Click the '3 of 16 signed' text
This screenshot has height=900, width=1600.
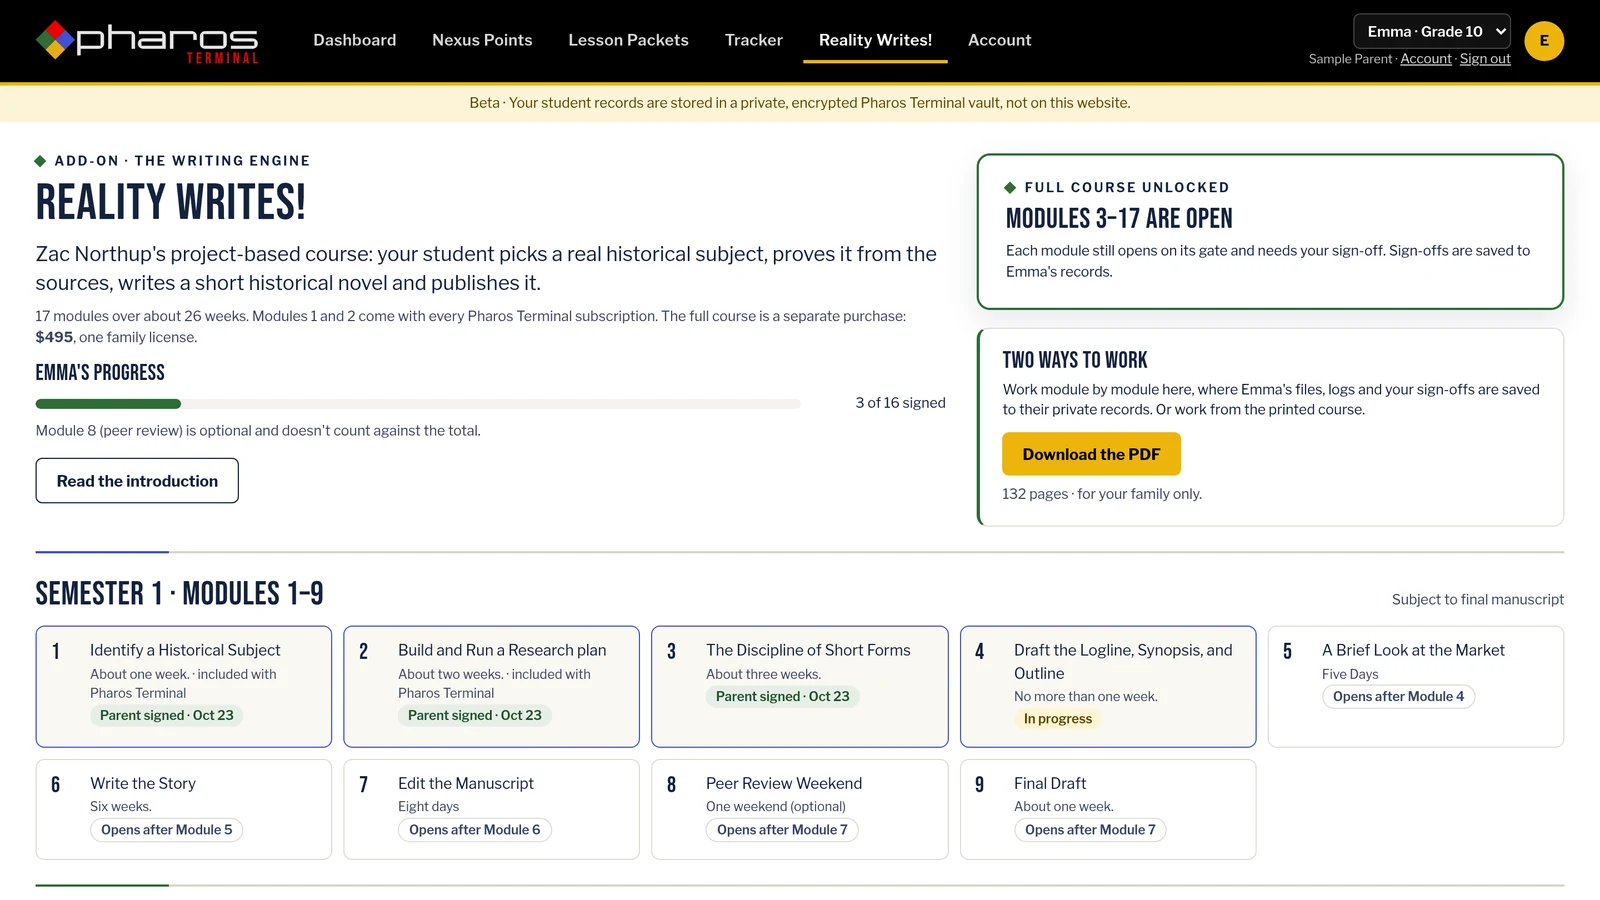click(x=900, y=403)
